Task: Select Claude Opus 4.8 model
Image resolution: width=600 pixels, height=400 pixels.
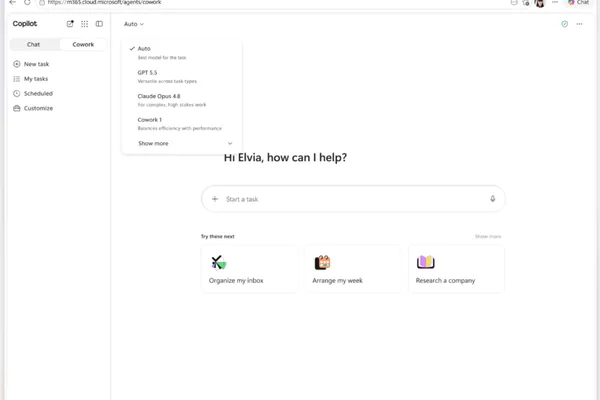Action: pos(182,100)
